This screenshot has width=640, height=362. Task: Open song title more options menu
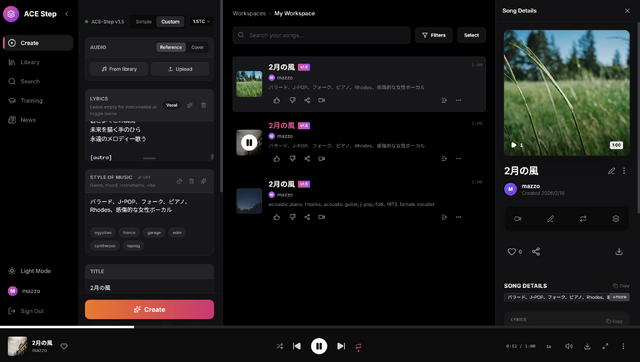624,171
